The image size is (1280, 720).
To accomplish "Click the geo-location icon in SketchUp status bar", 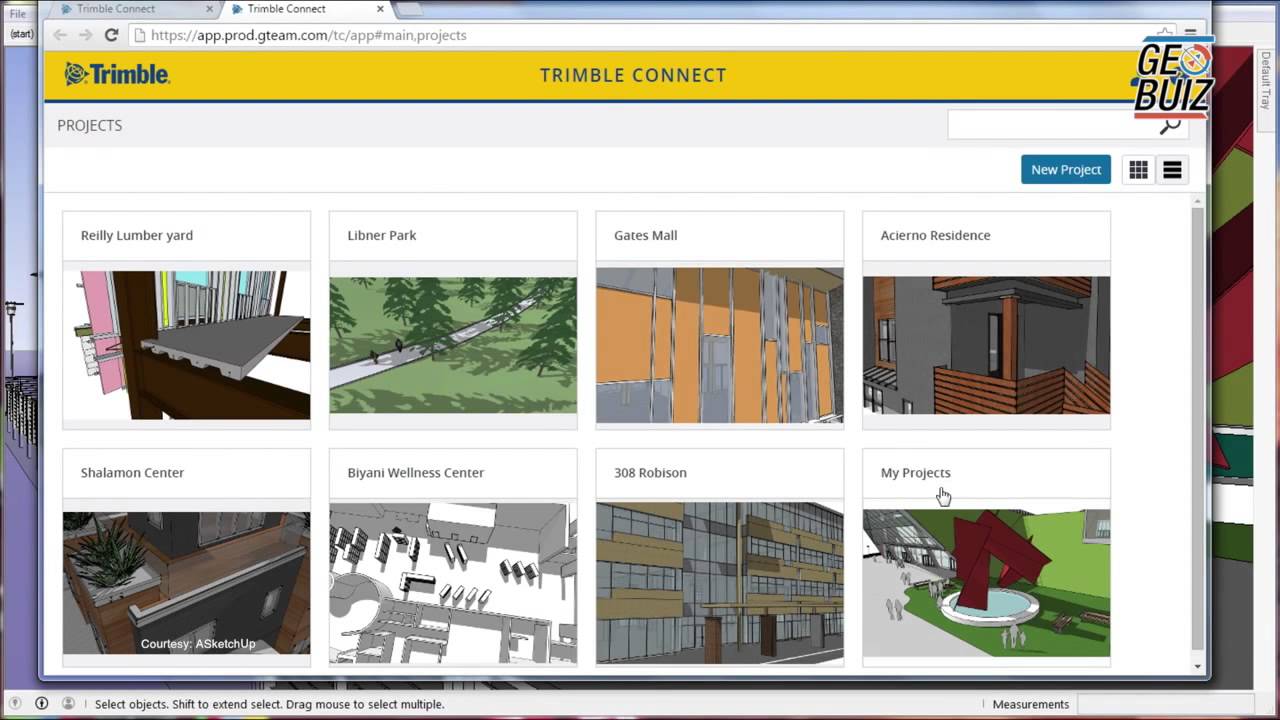I will tap(16, 704).
